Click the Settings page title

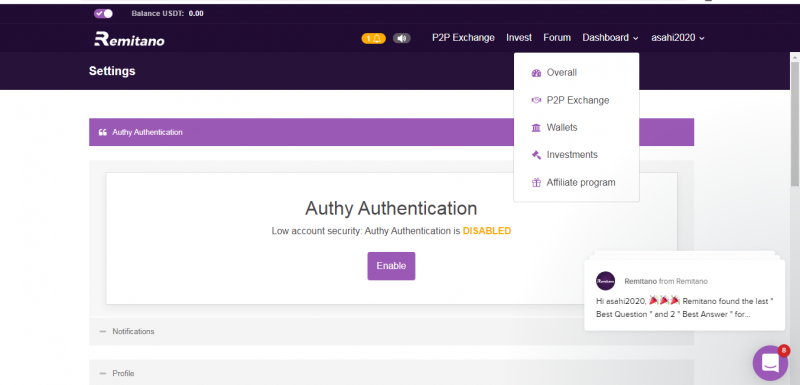click(x=112, y=71)
